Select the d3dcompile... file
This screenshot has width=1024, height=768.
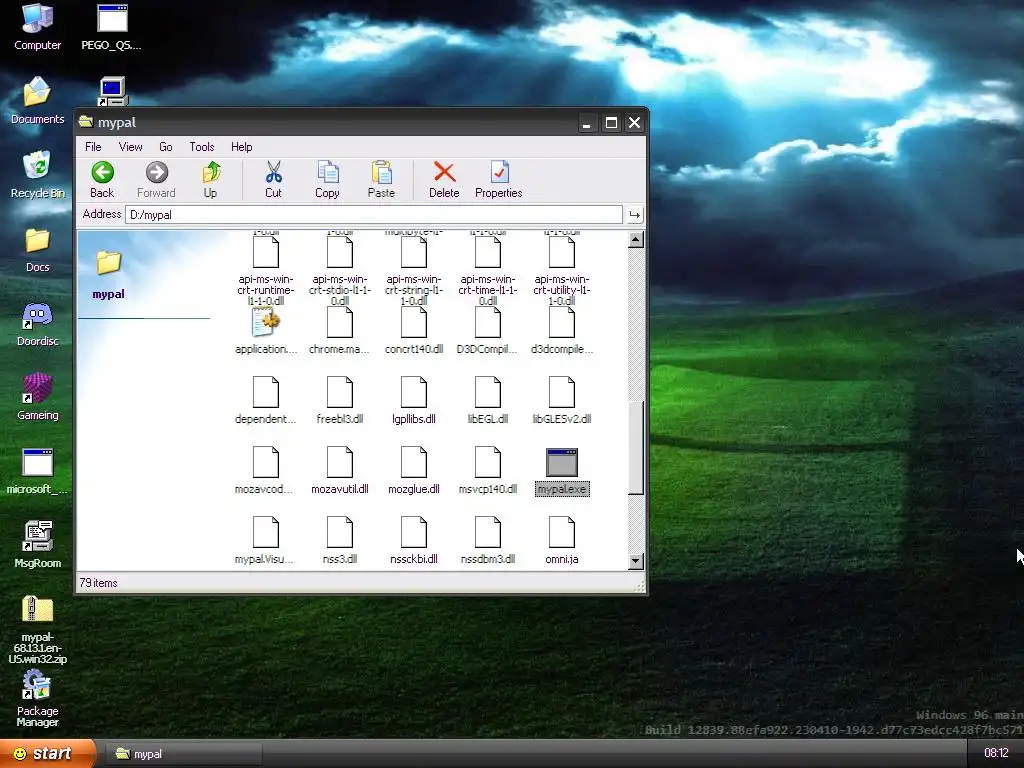562,331
